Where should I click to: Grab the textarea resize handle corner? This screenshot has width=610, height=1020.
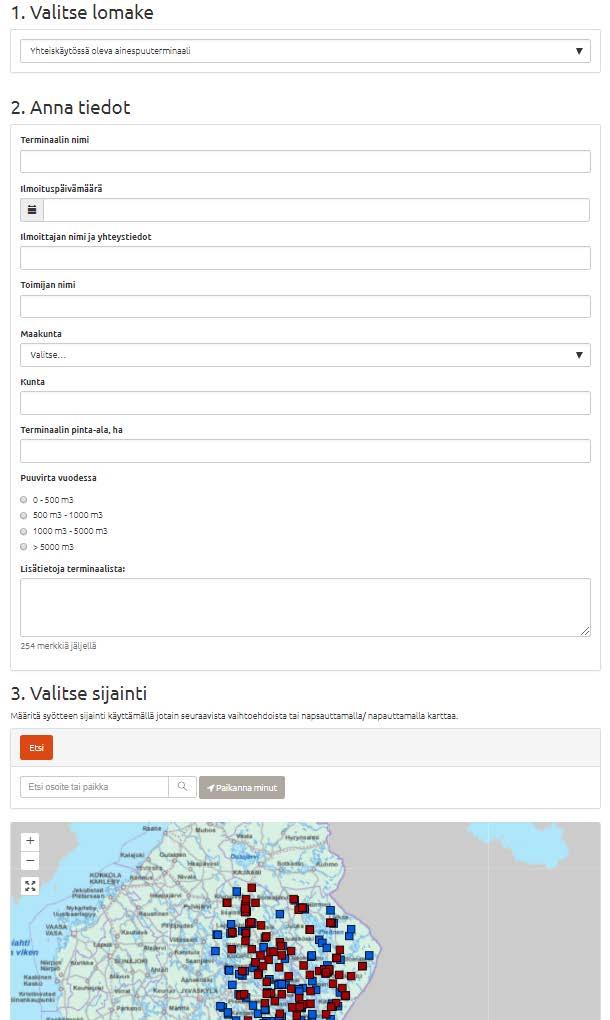coord(585,631)
